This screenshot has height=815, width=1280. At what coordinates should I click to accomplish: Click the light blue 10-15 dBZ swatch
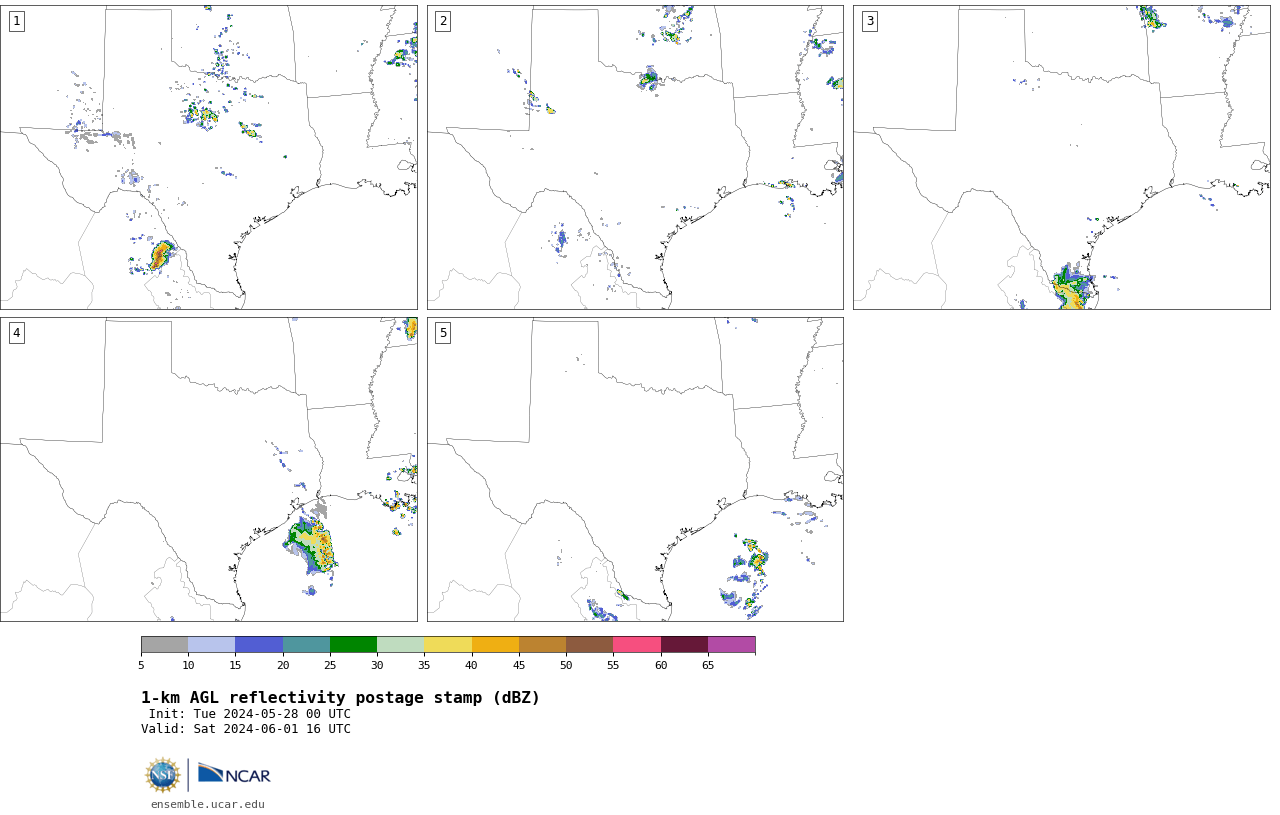pos(211,645)
